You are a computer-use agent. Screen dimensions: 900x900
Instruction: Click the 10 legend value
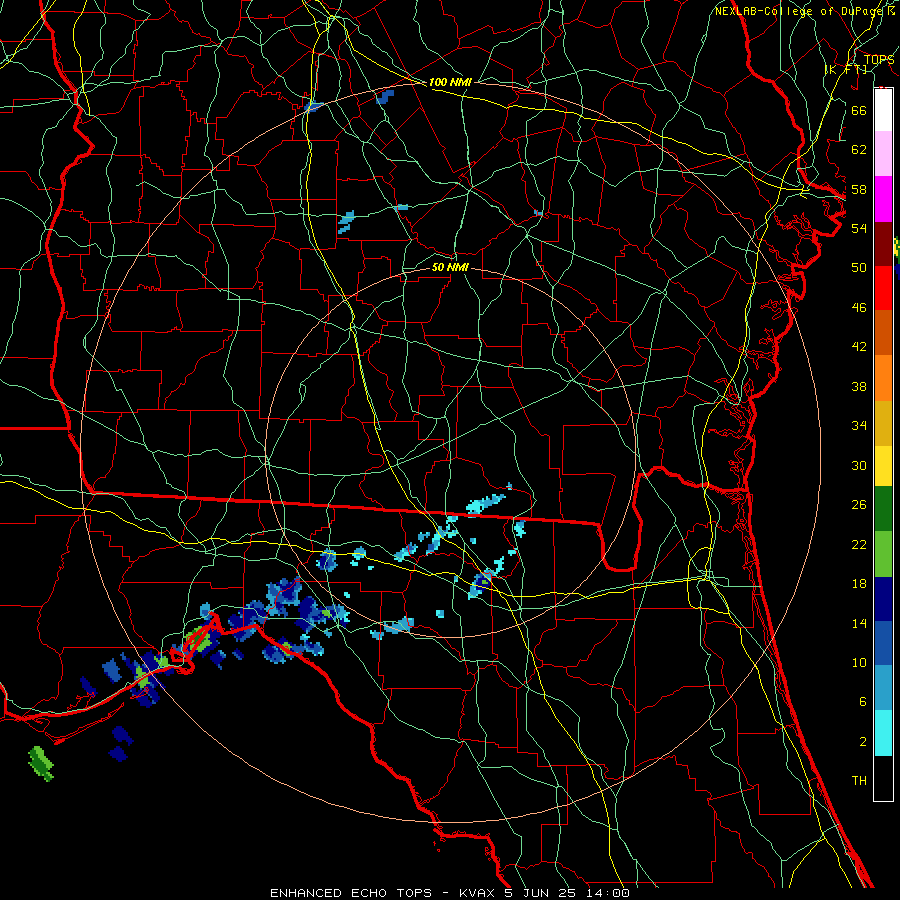859,663
